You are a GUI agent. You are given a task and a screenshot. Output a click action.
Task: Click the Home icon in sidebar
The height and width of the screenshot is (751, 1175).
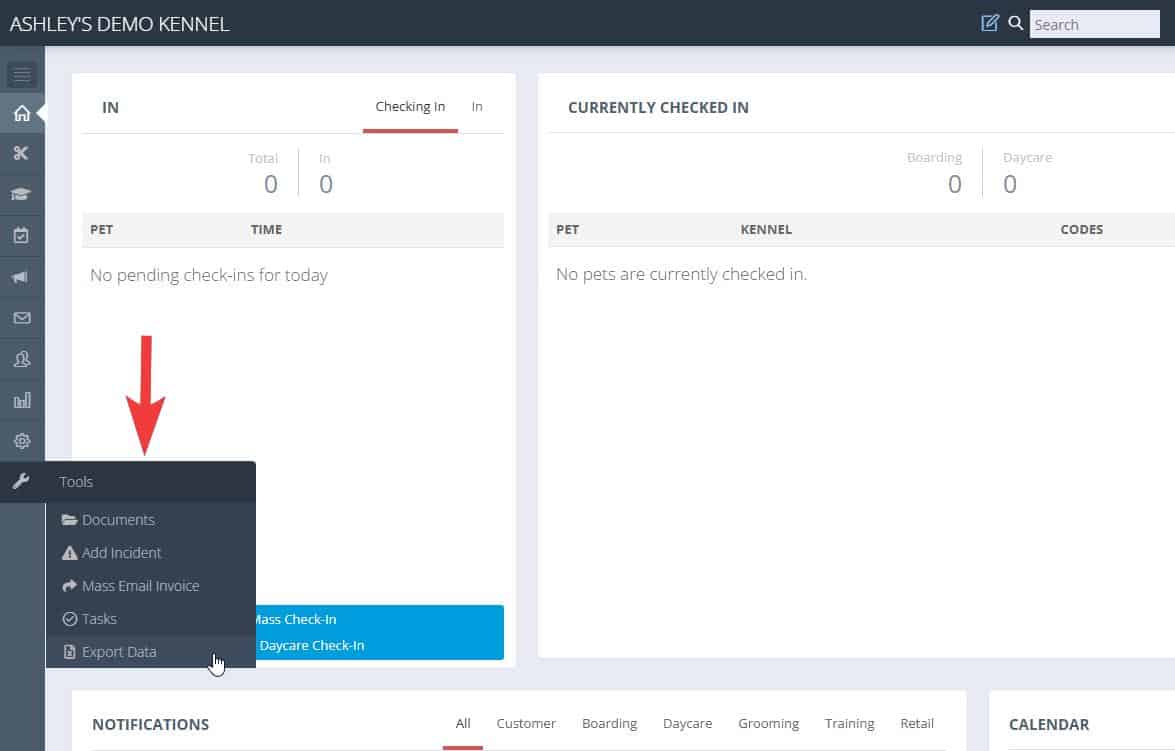tap(21, 113)
